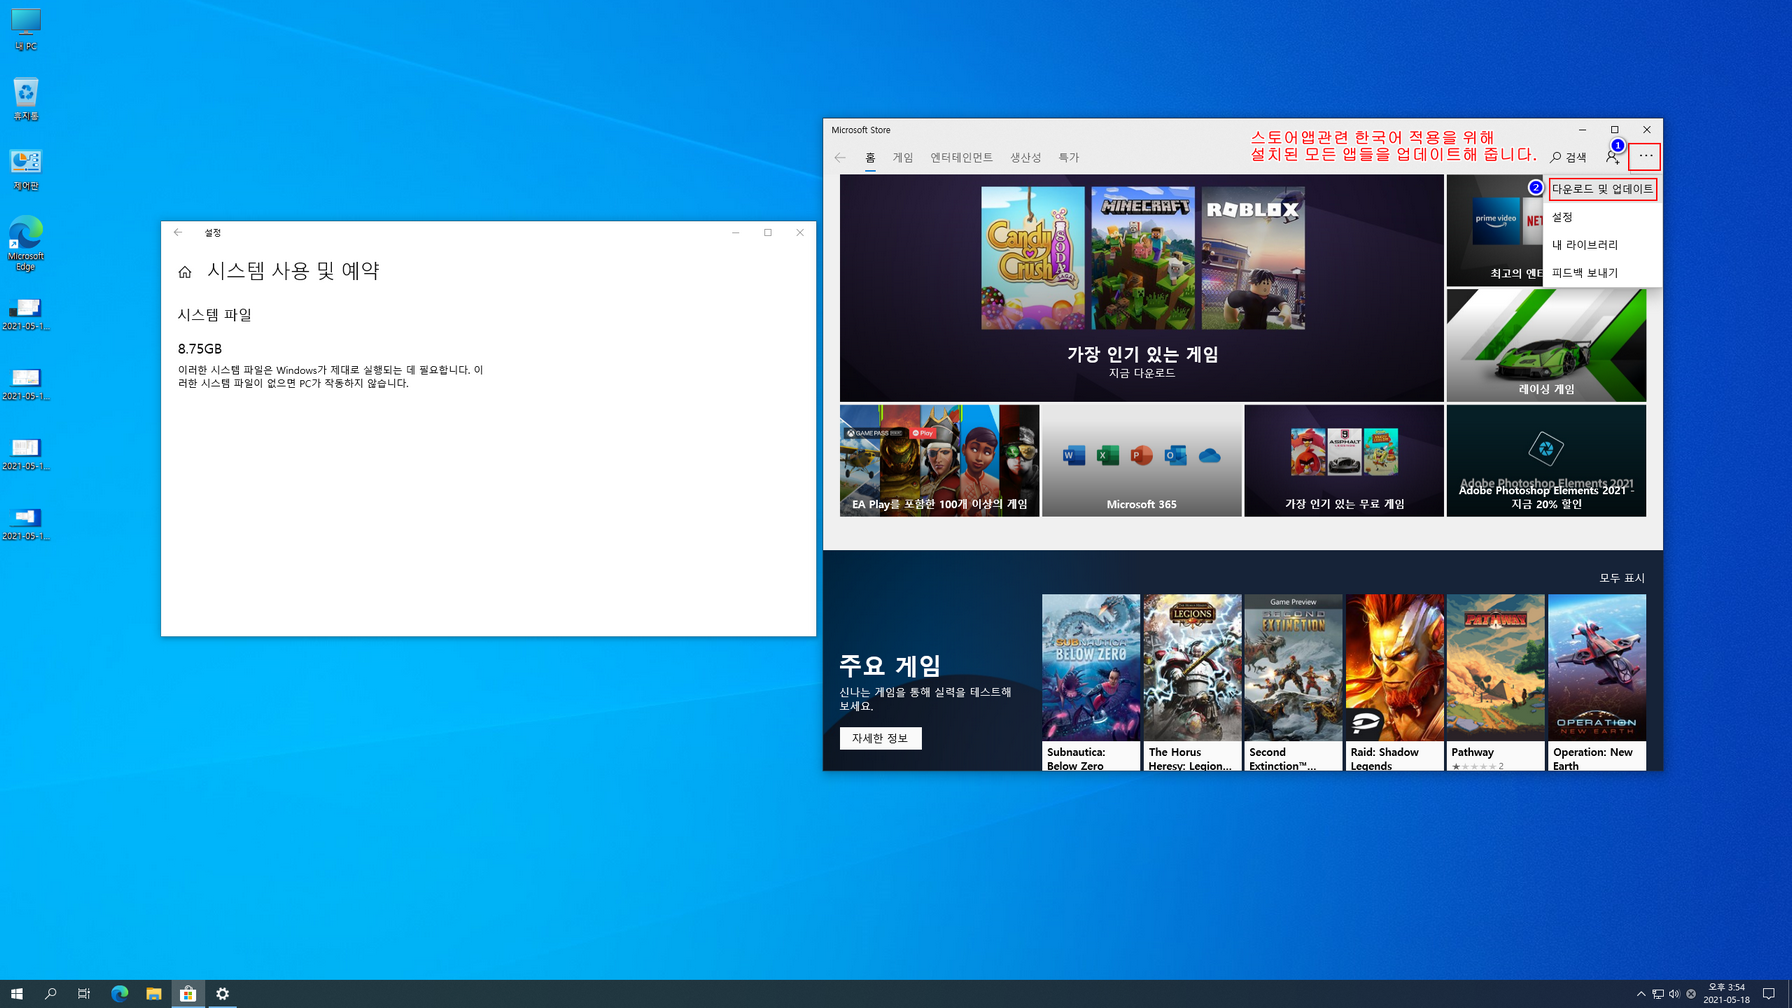
Task: Select the 게임 tab in Microsoft Store
Action: tap(903, 158)
